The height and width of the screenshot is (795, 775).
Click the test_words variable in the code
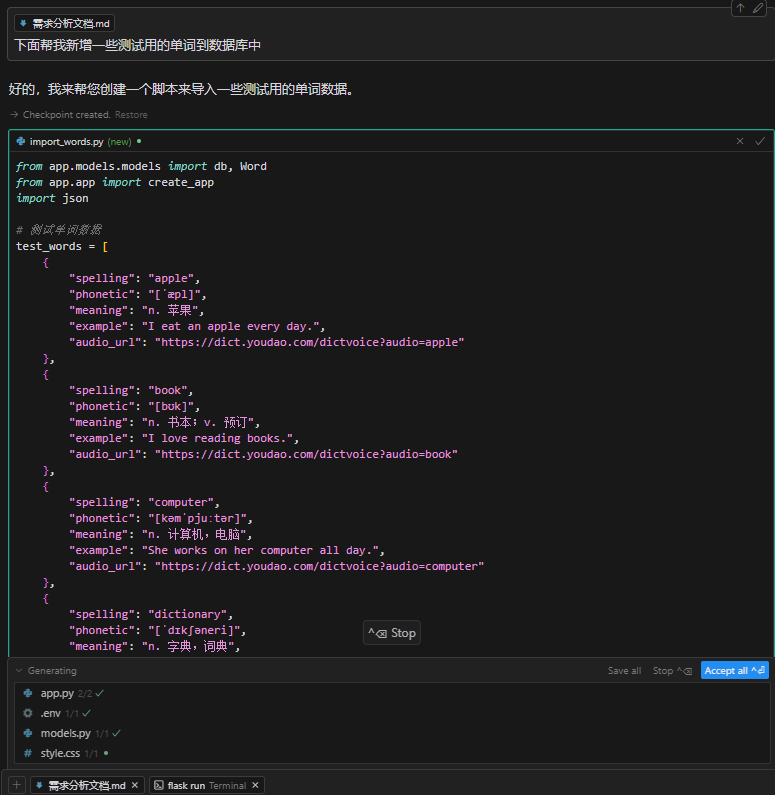[x=49, y=246]
